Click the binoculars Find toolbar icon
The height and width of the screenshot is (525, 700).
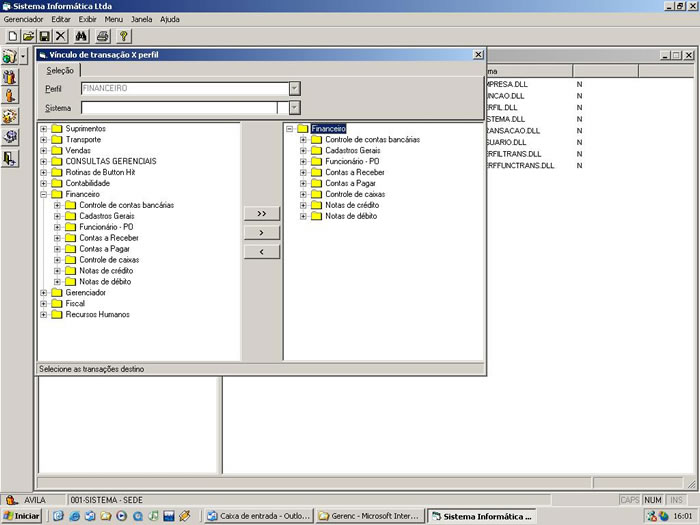(81, 36)
